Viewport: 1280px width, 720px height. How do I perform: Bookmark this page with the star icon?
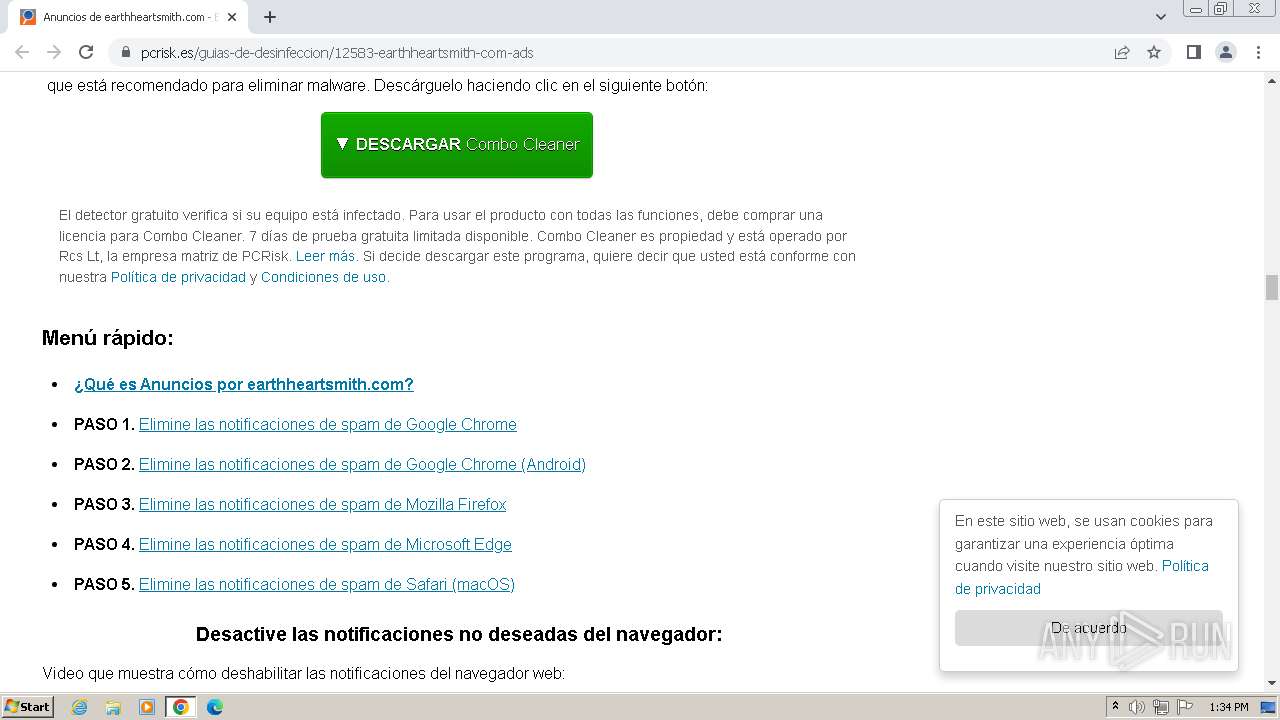coord(1154,52)
